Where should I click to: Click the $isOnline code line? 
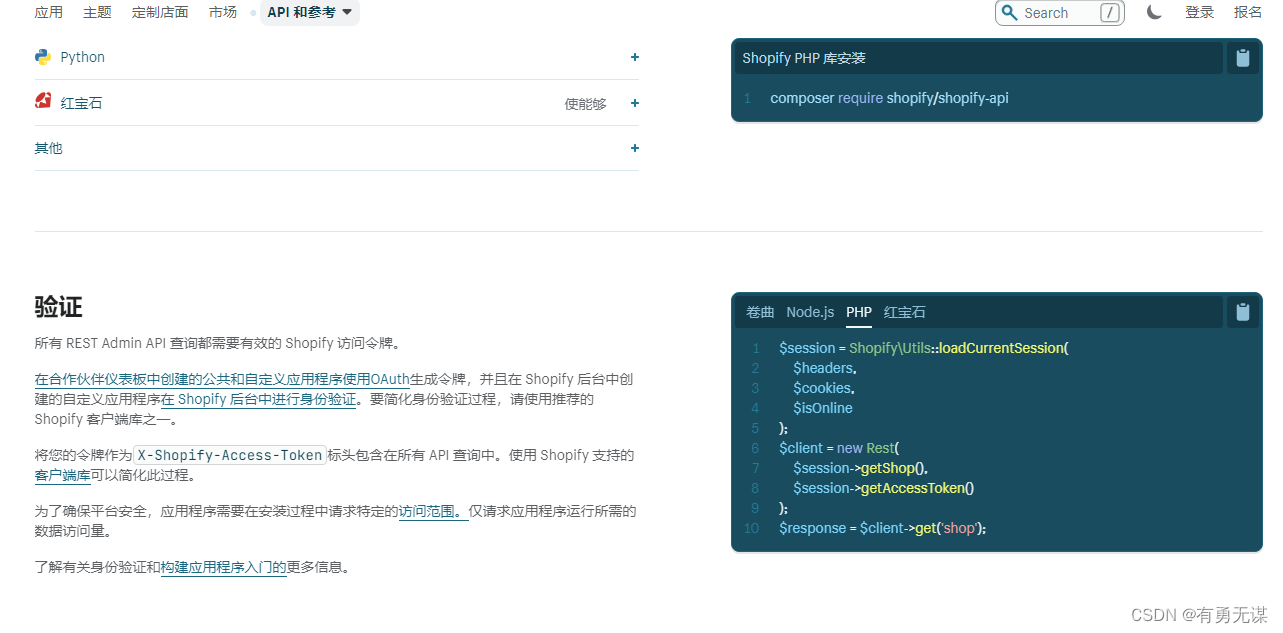click(x=823, y=408)
